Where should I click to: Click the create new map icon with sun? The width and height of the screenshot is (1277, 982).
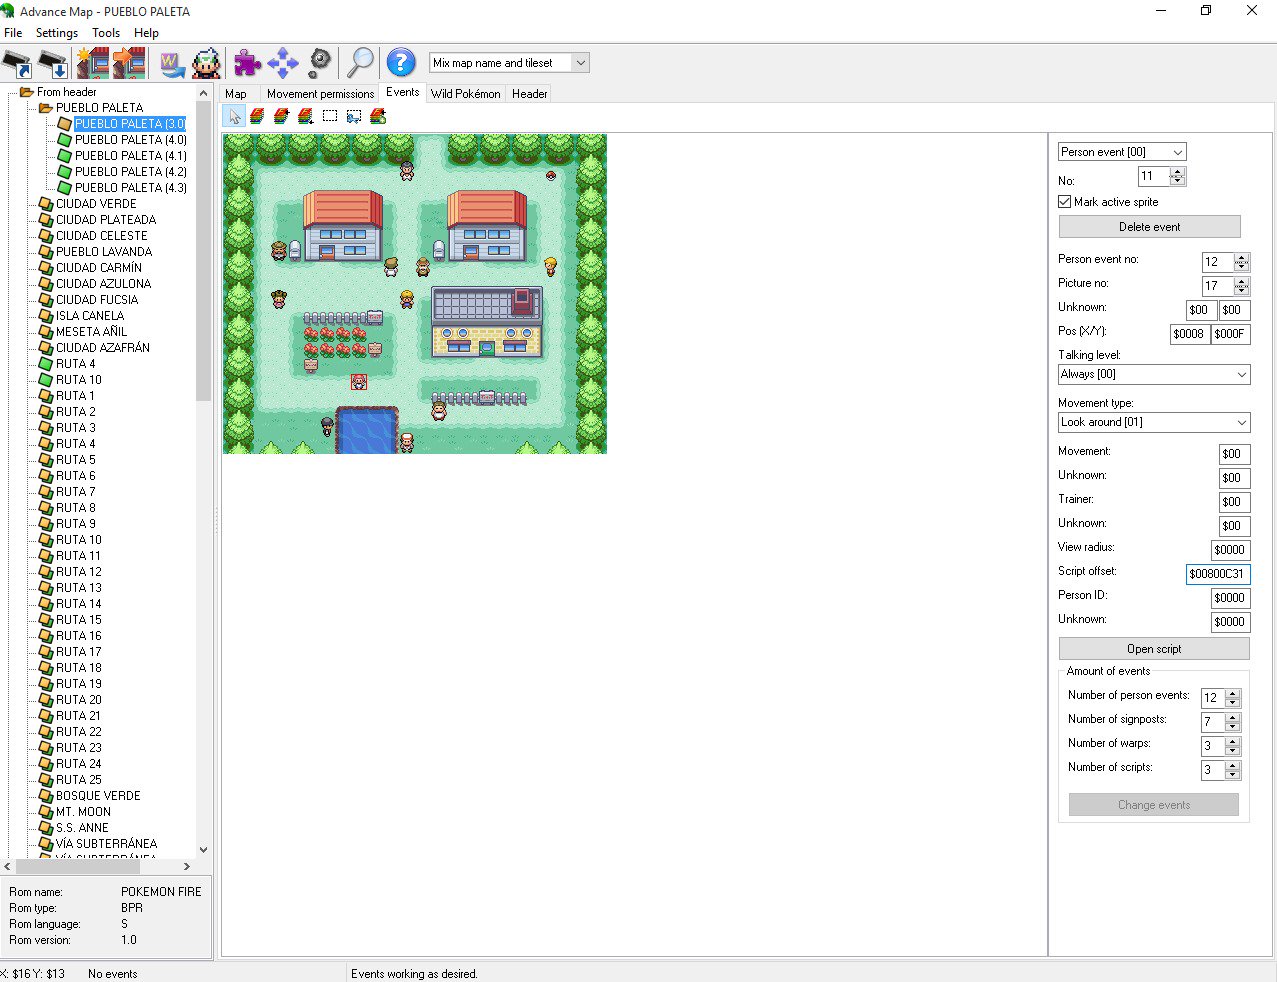pos(92,63)
